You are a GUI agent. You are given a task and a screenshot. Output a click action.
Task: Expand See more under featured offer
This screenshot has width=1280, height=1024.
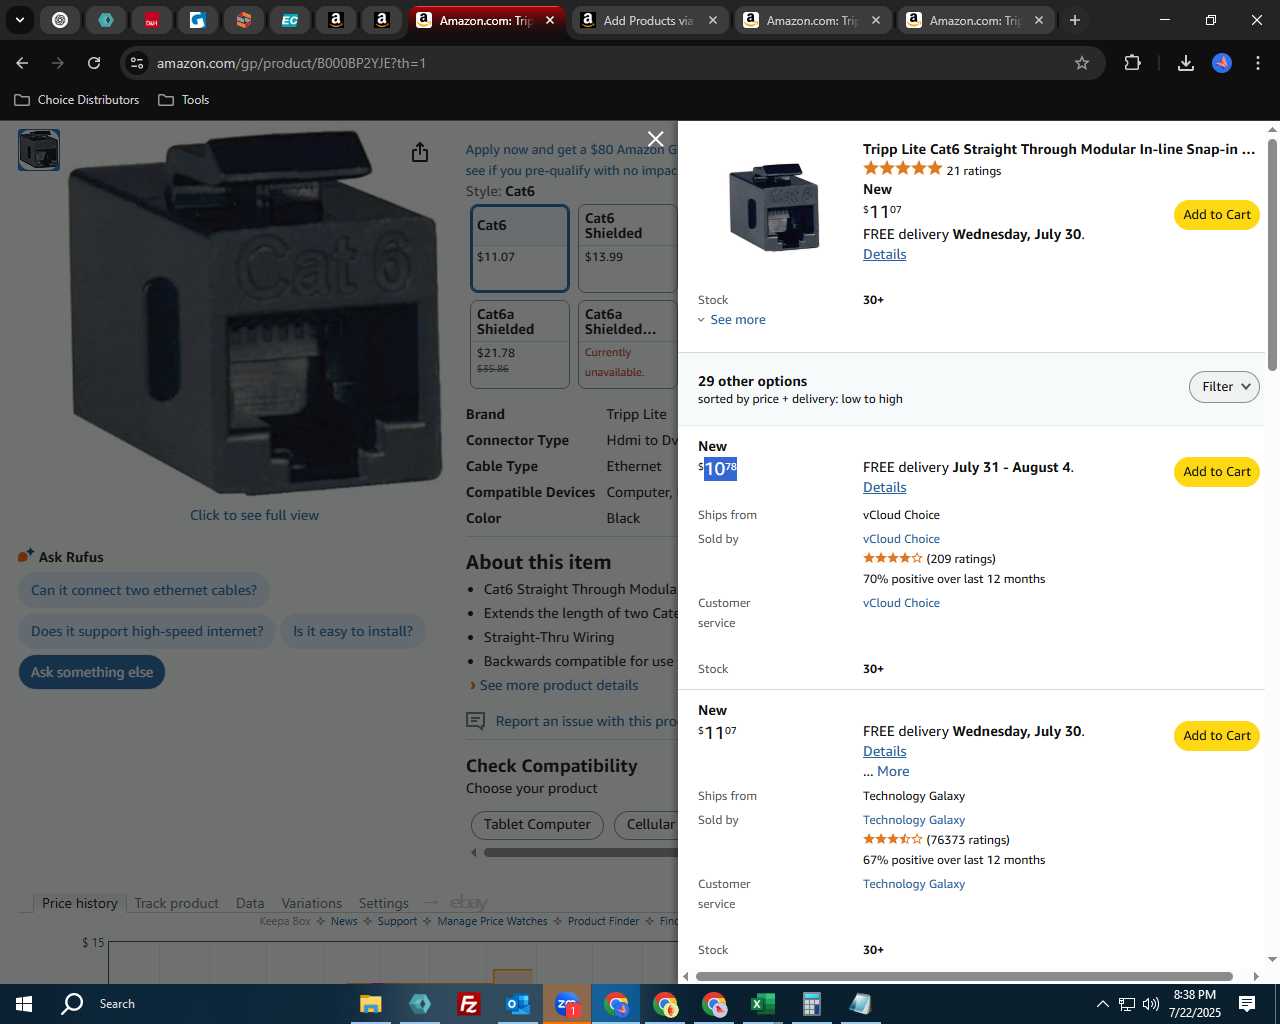731,320
